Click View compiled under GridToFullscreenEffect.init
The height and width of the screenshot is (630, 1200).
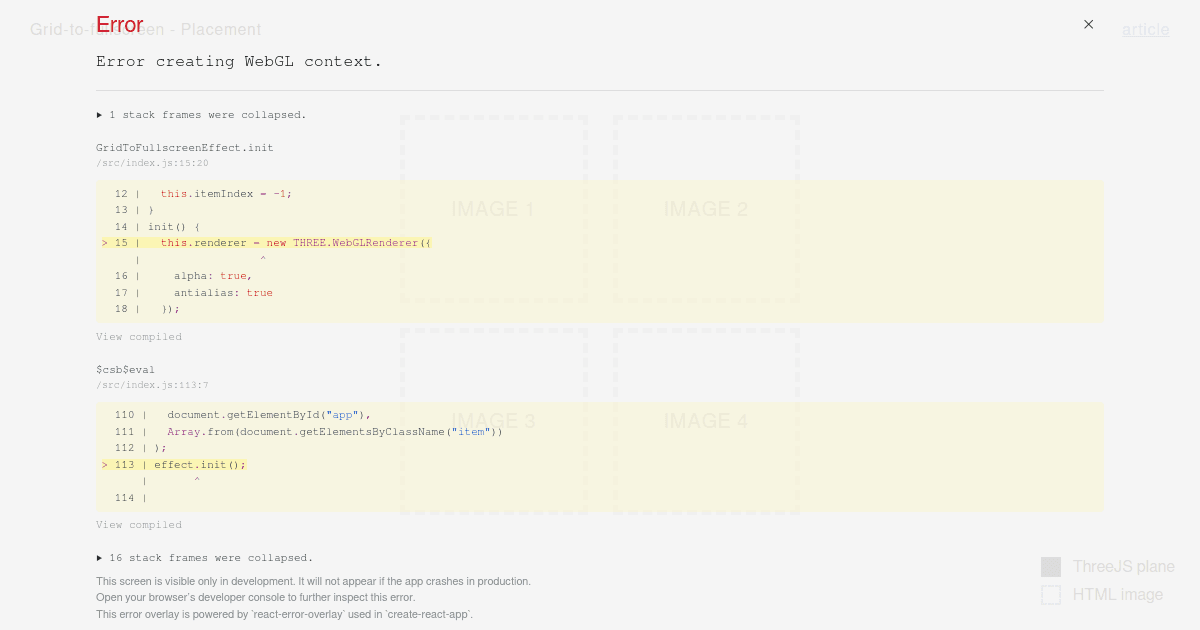coord(139,336)
